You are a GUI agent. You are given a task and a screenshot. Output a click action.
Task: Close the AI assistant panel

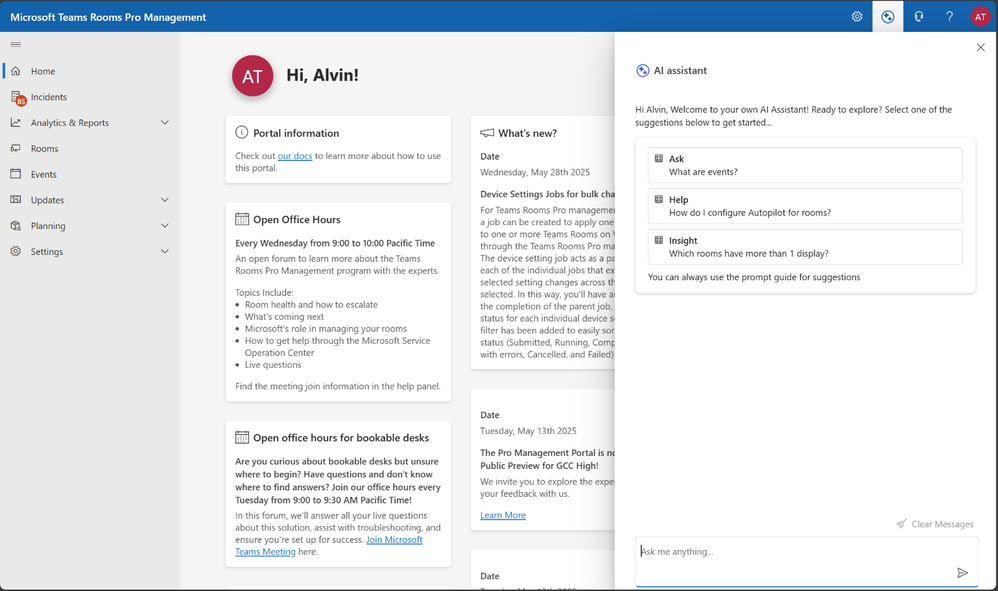[980, 47]
